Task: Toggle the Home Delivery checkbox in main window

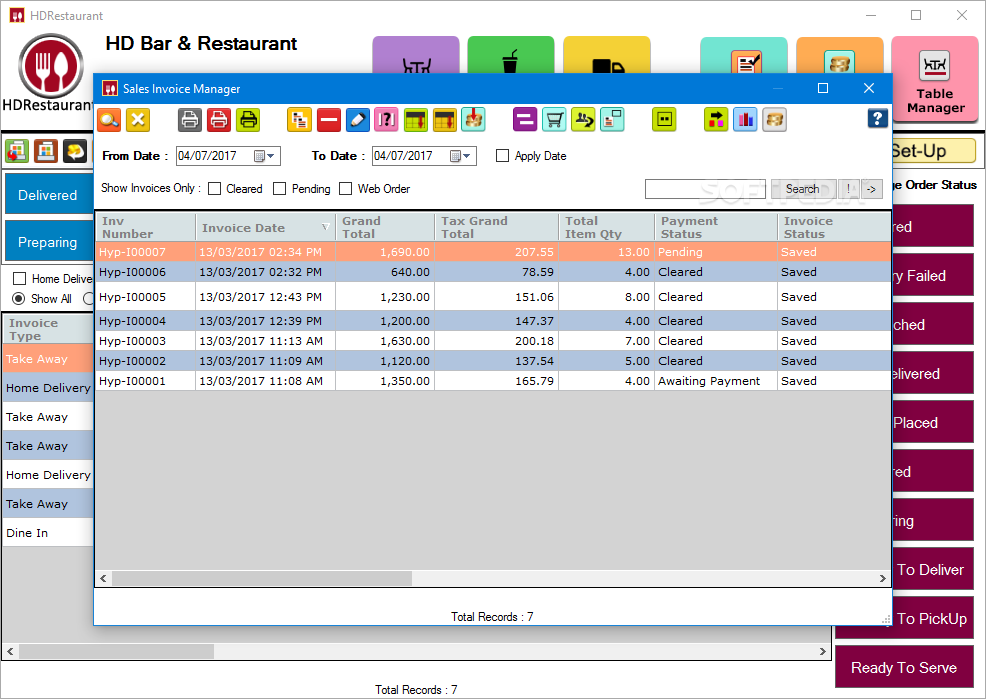Action: tap(19, 278)
